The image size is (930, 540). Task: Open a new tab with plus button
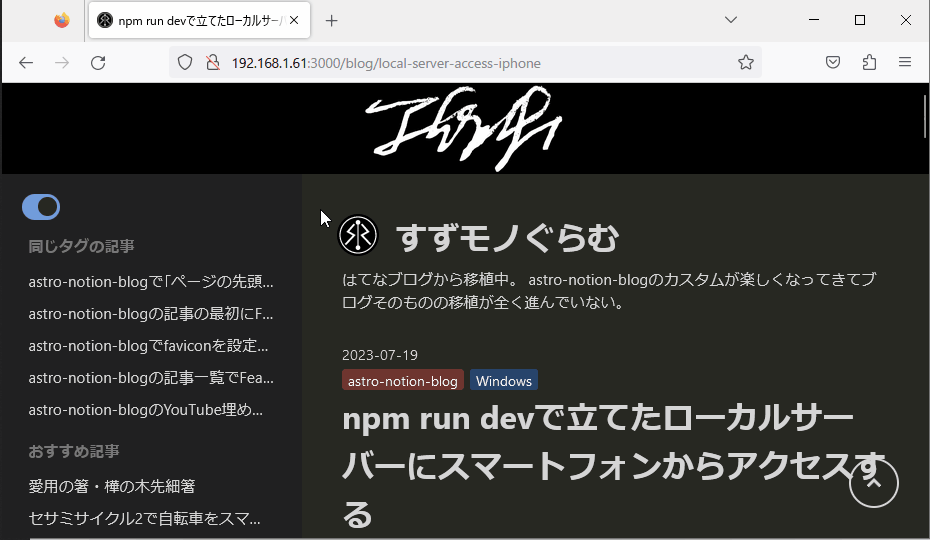point(332,21)
